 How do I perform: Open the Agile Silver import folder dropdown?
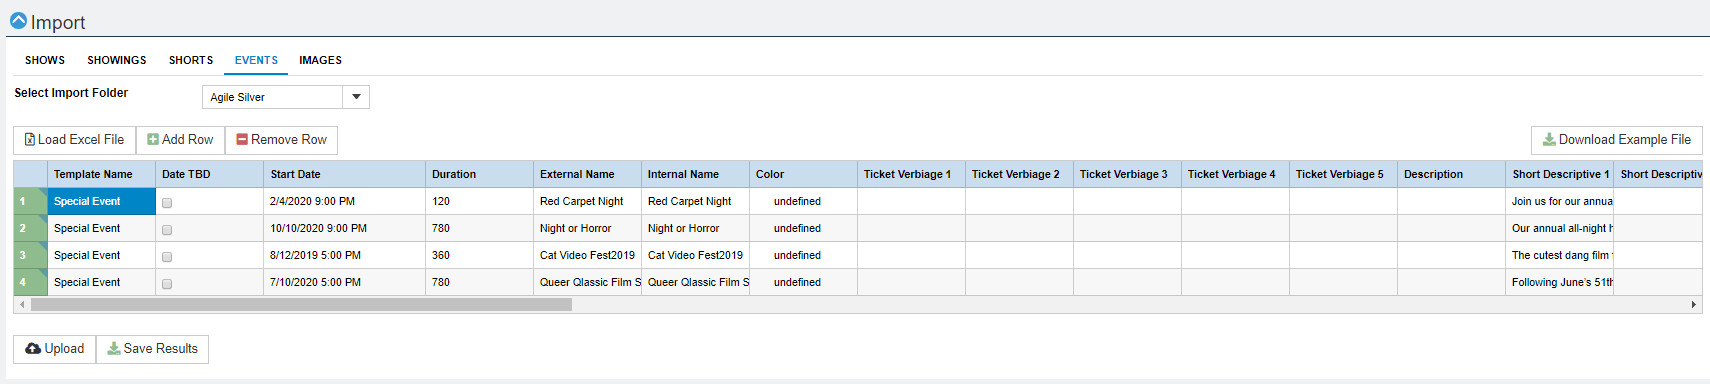tap(356, 97)
